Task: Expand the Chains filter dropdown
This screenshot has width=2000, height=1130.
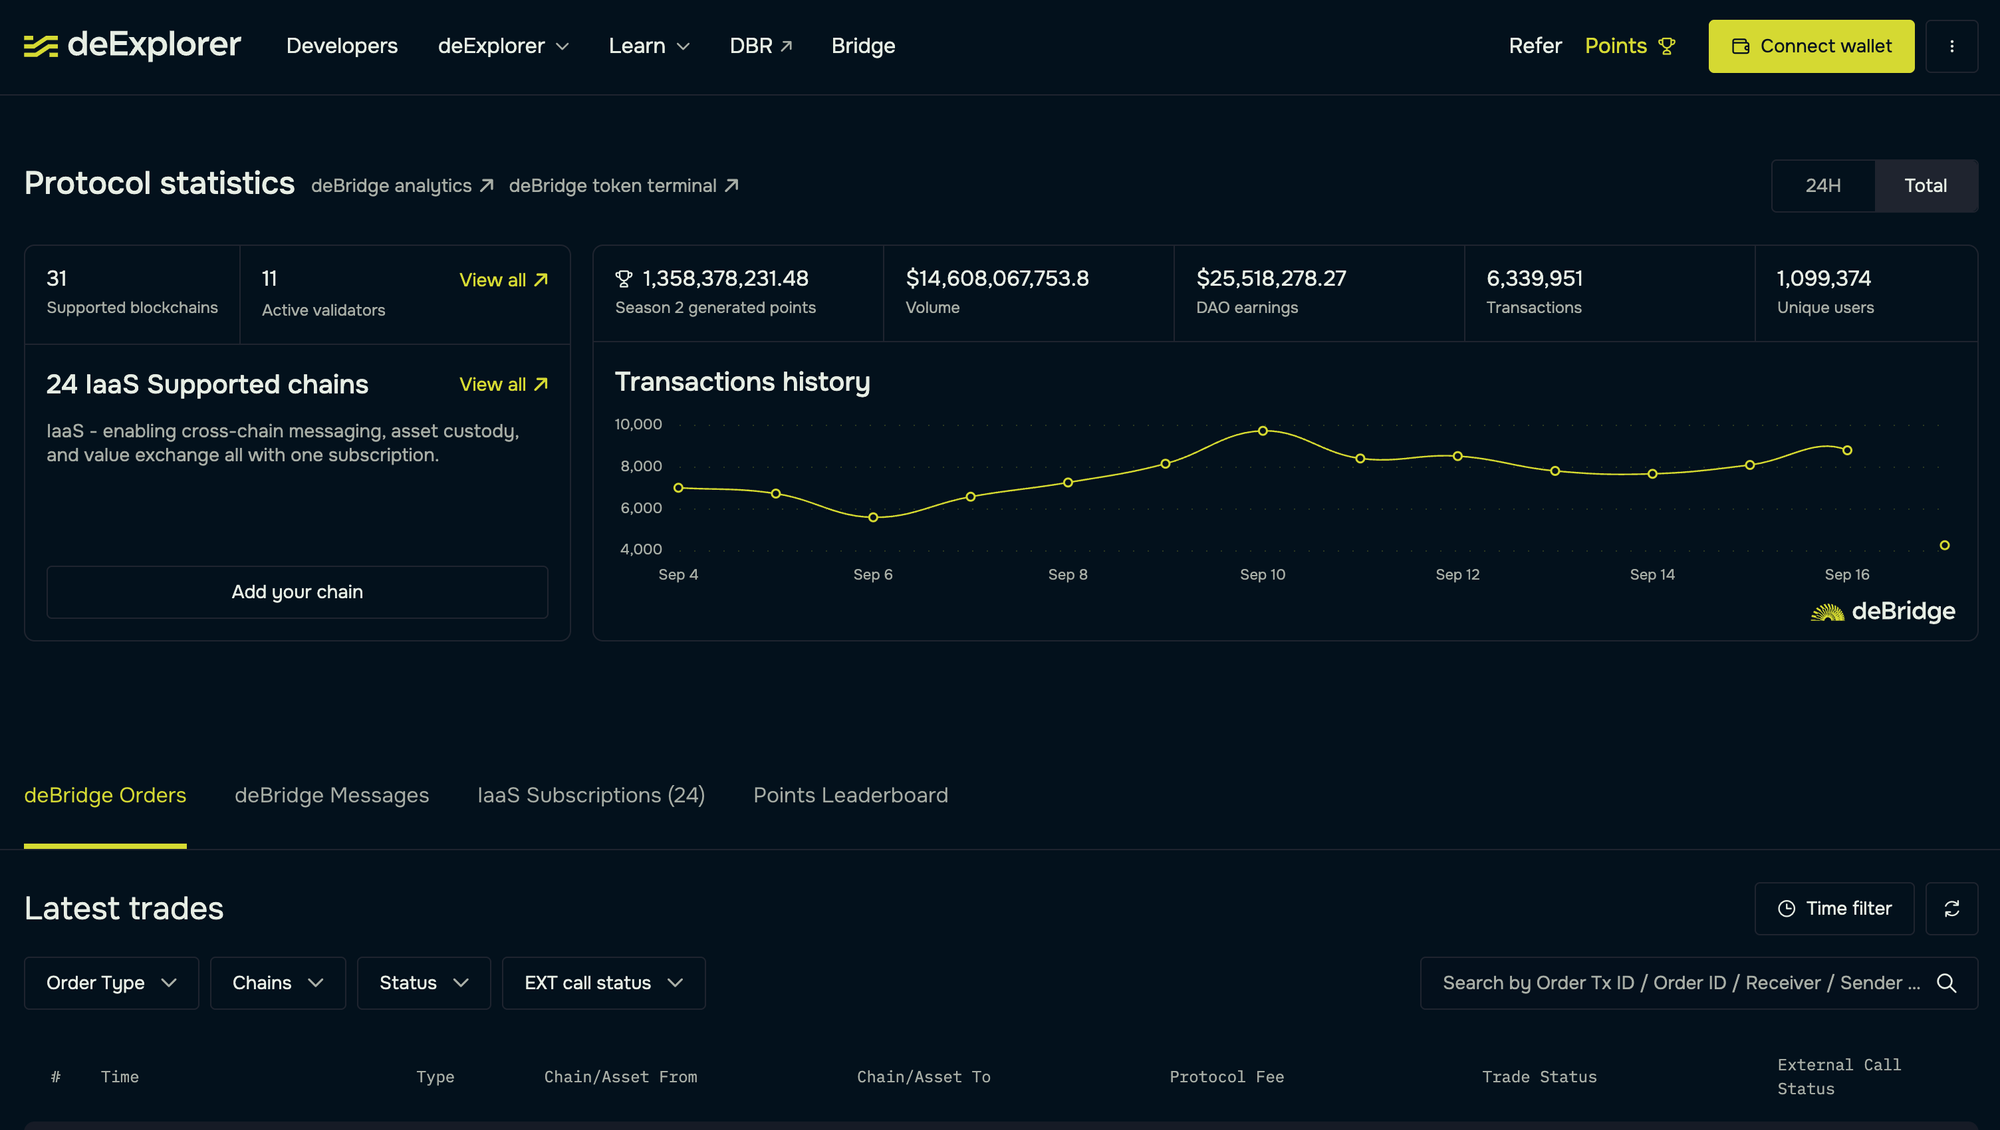Action: pos(277,983)
